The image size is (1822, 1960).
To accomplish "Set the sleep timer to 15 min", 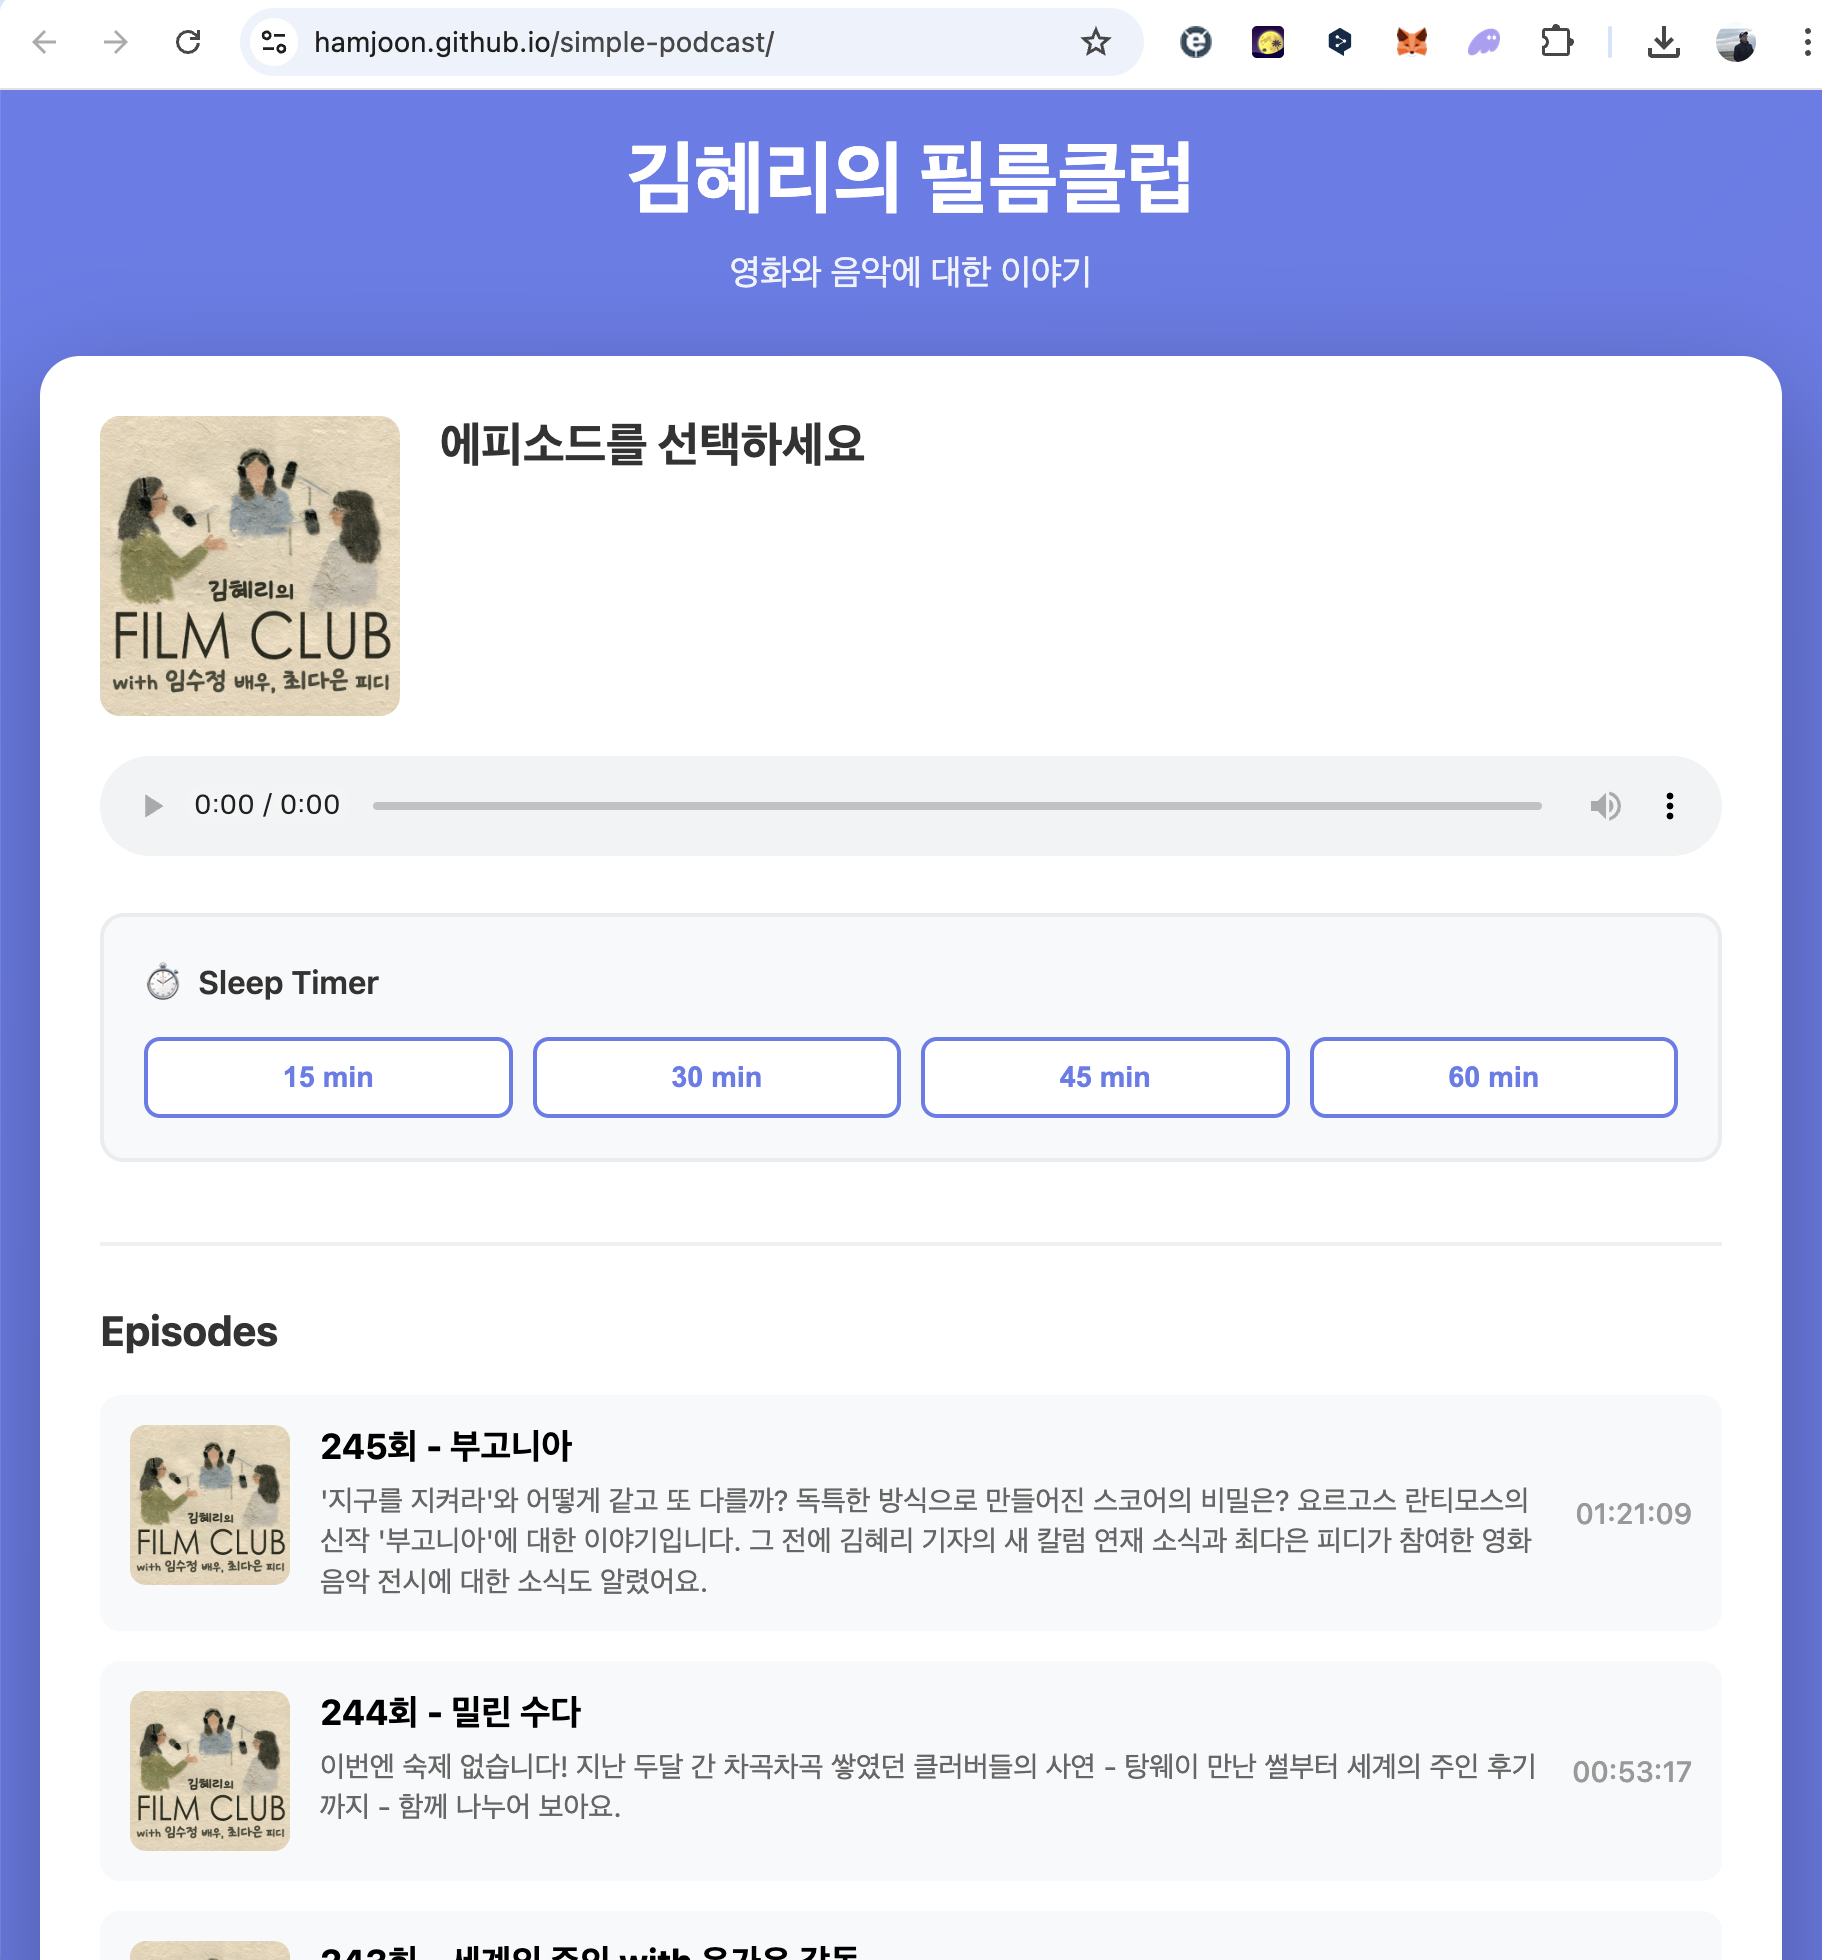I will [x=328, y=1077].
